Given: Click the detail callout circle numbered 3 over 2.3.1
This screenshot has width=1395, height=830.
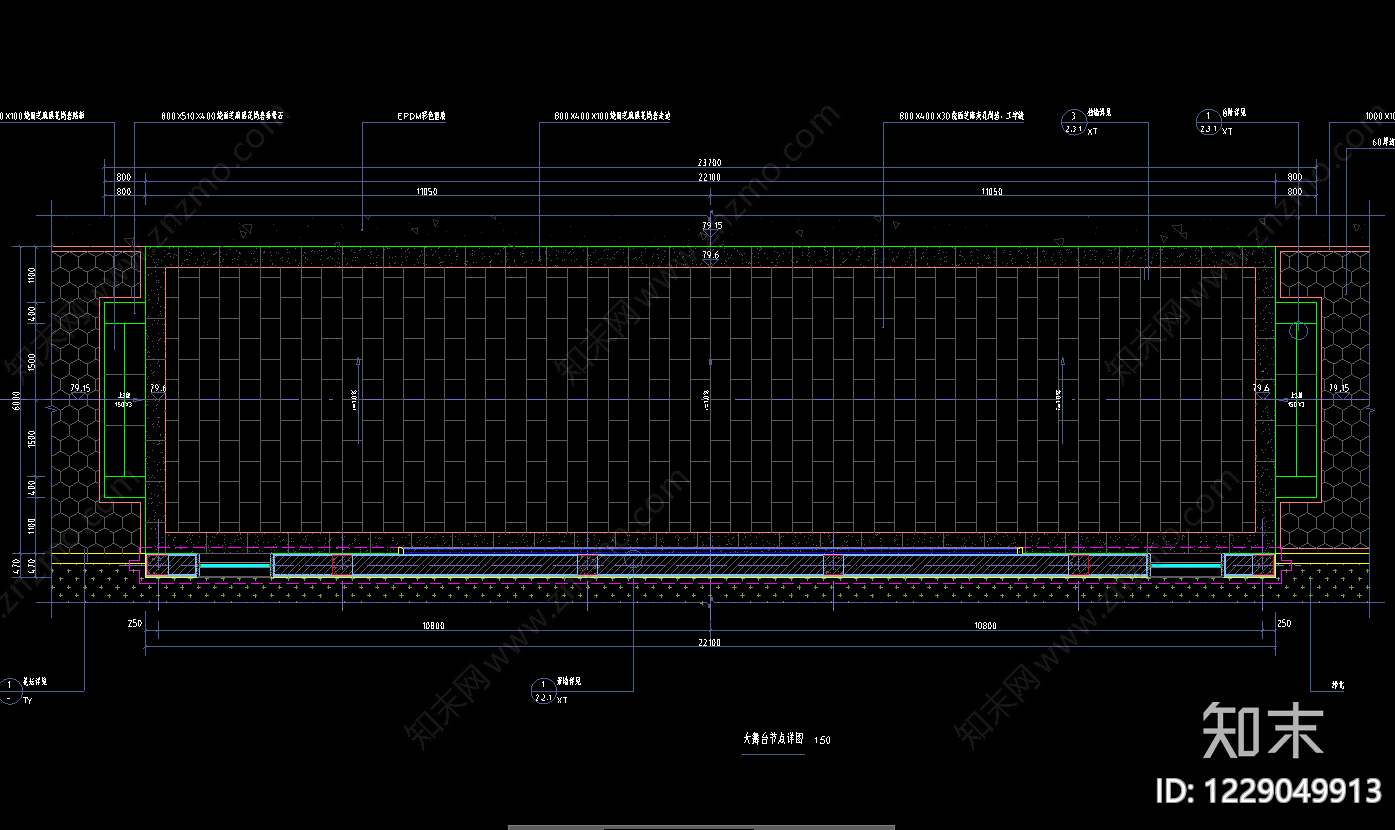Looking at the screenshot, I should pos(1073,122).
